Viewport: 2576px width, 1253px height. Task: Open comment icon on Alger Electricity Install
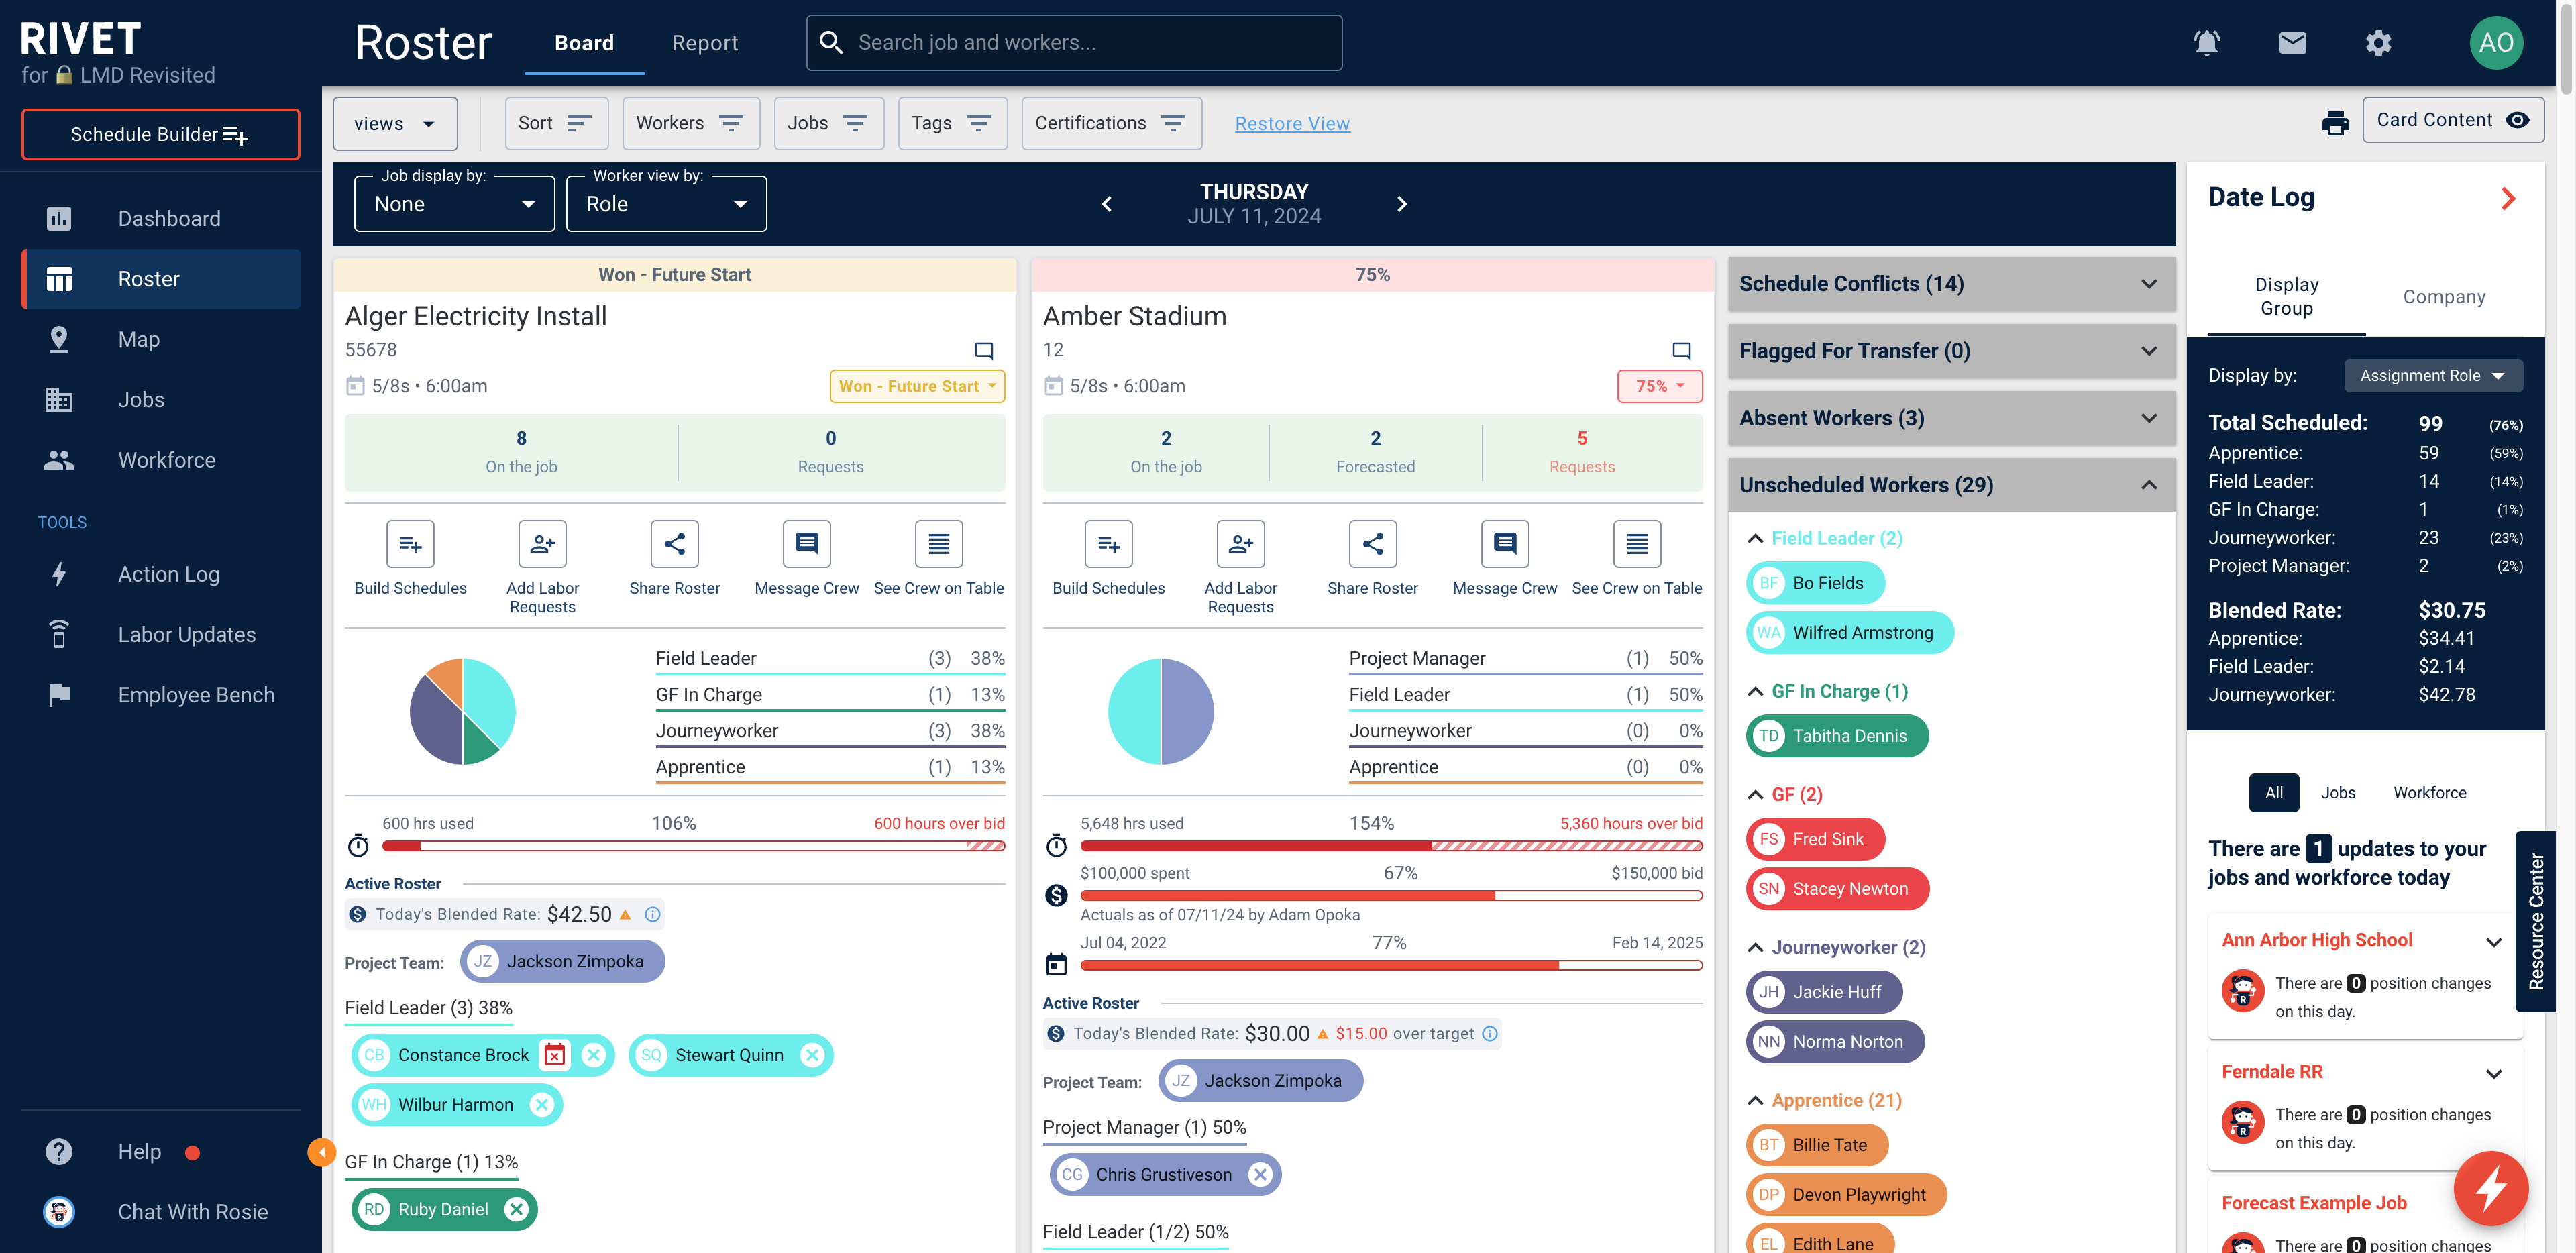click(x=984, y=350)
